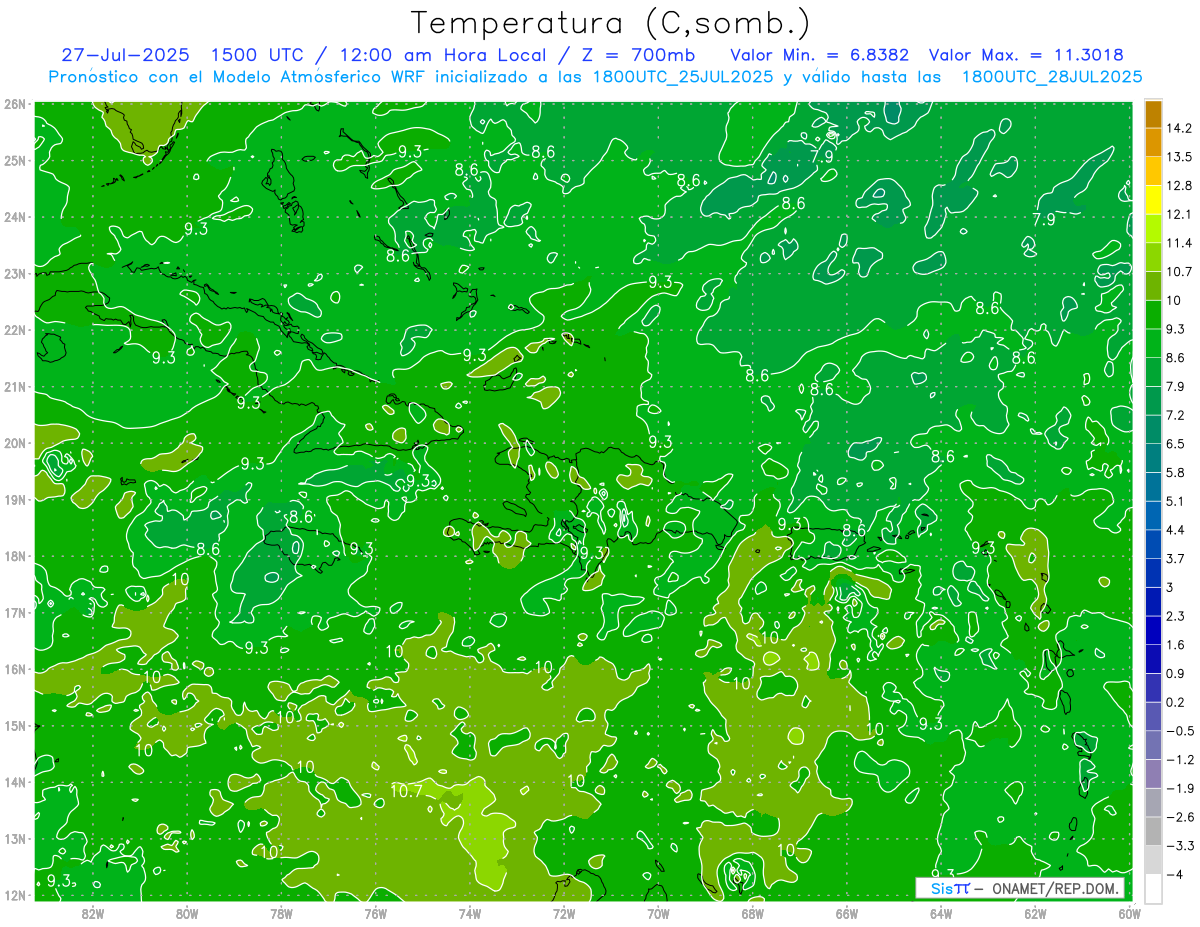Click the "-4" color scale label
The image size is (1200, 927).
(x=1174, y=875)
